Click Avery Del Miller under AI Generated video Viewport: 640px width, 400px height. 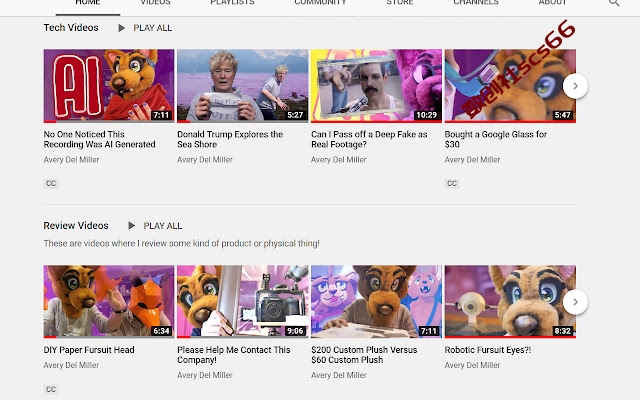tap(71, 160)
